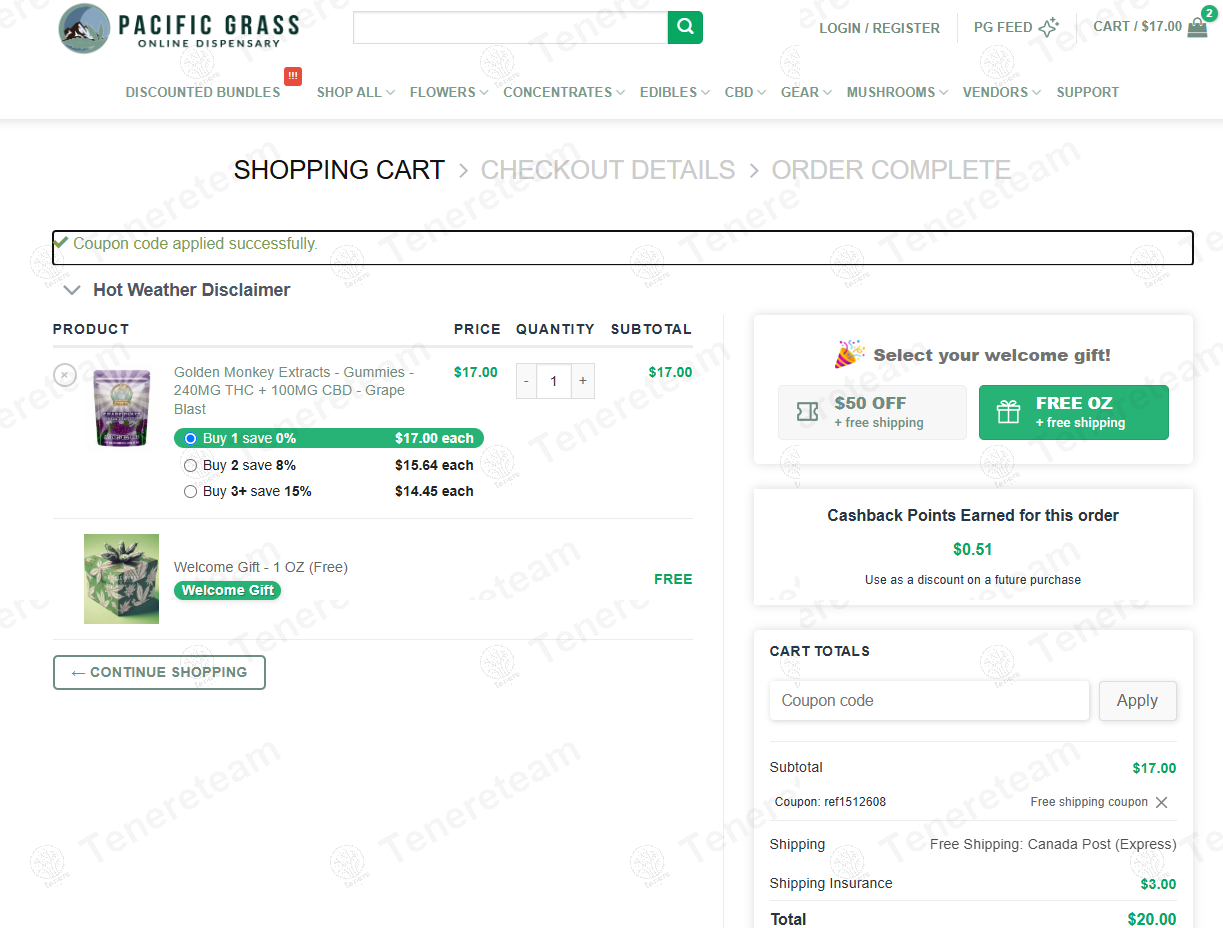Click 'Coupon code applied successfully.' message

(195, 244)
